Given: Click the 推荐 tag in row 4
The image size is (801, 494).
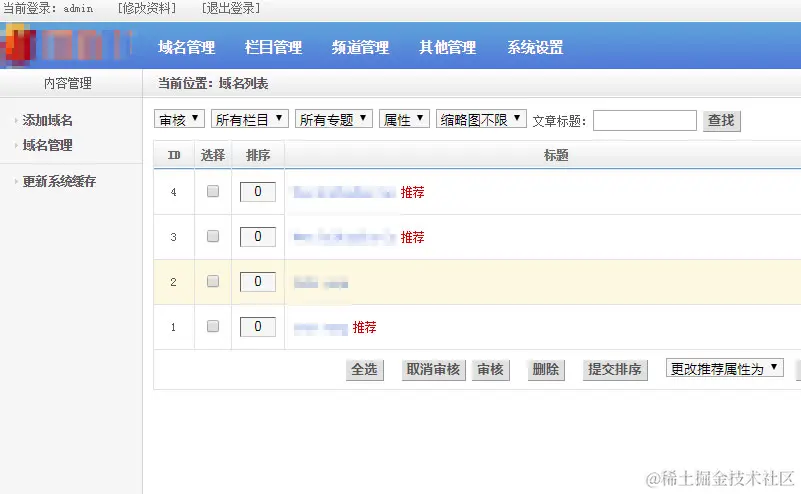Looking at the screenshot, I should pos(412,192).
